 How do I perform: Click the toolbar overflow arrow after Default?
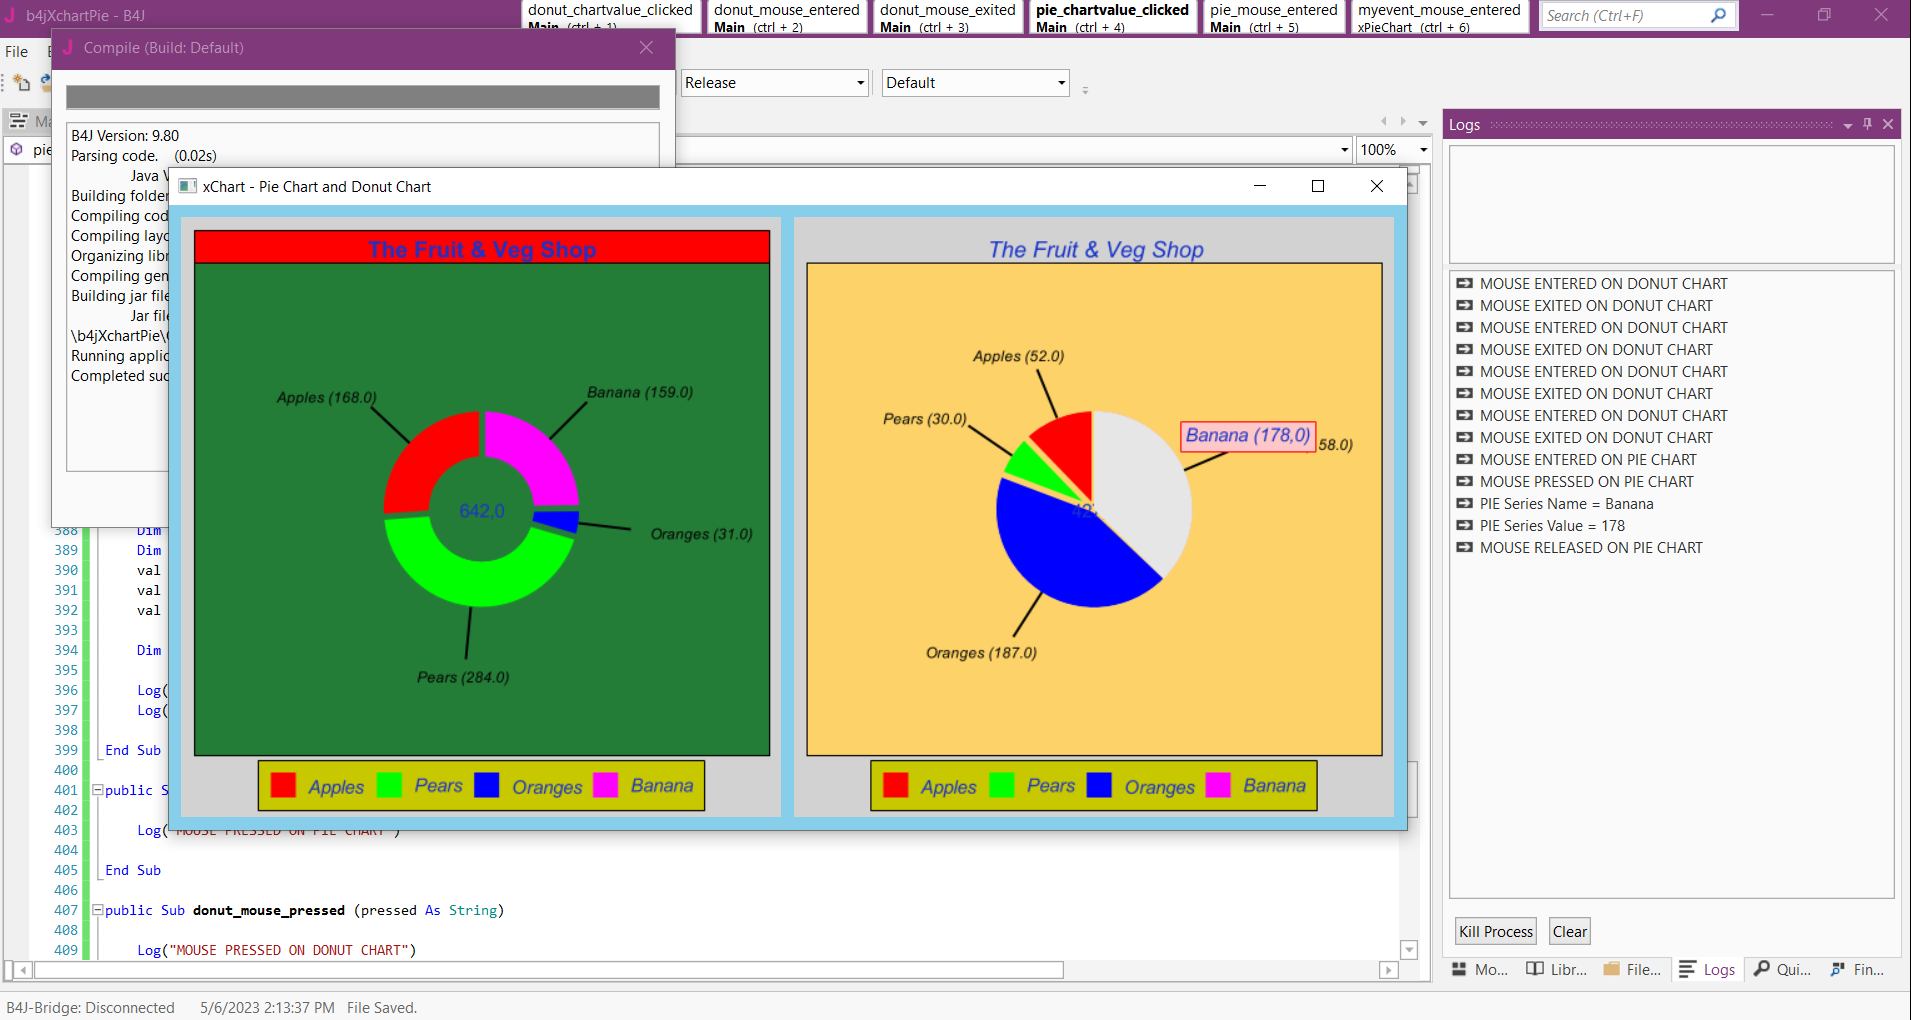[1085, 89]
